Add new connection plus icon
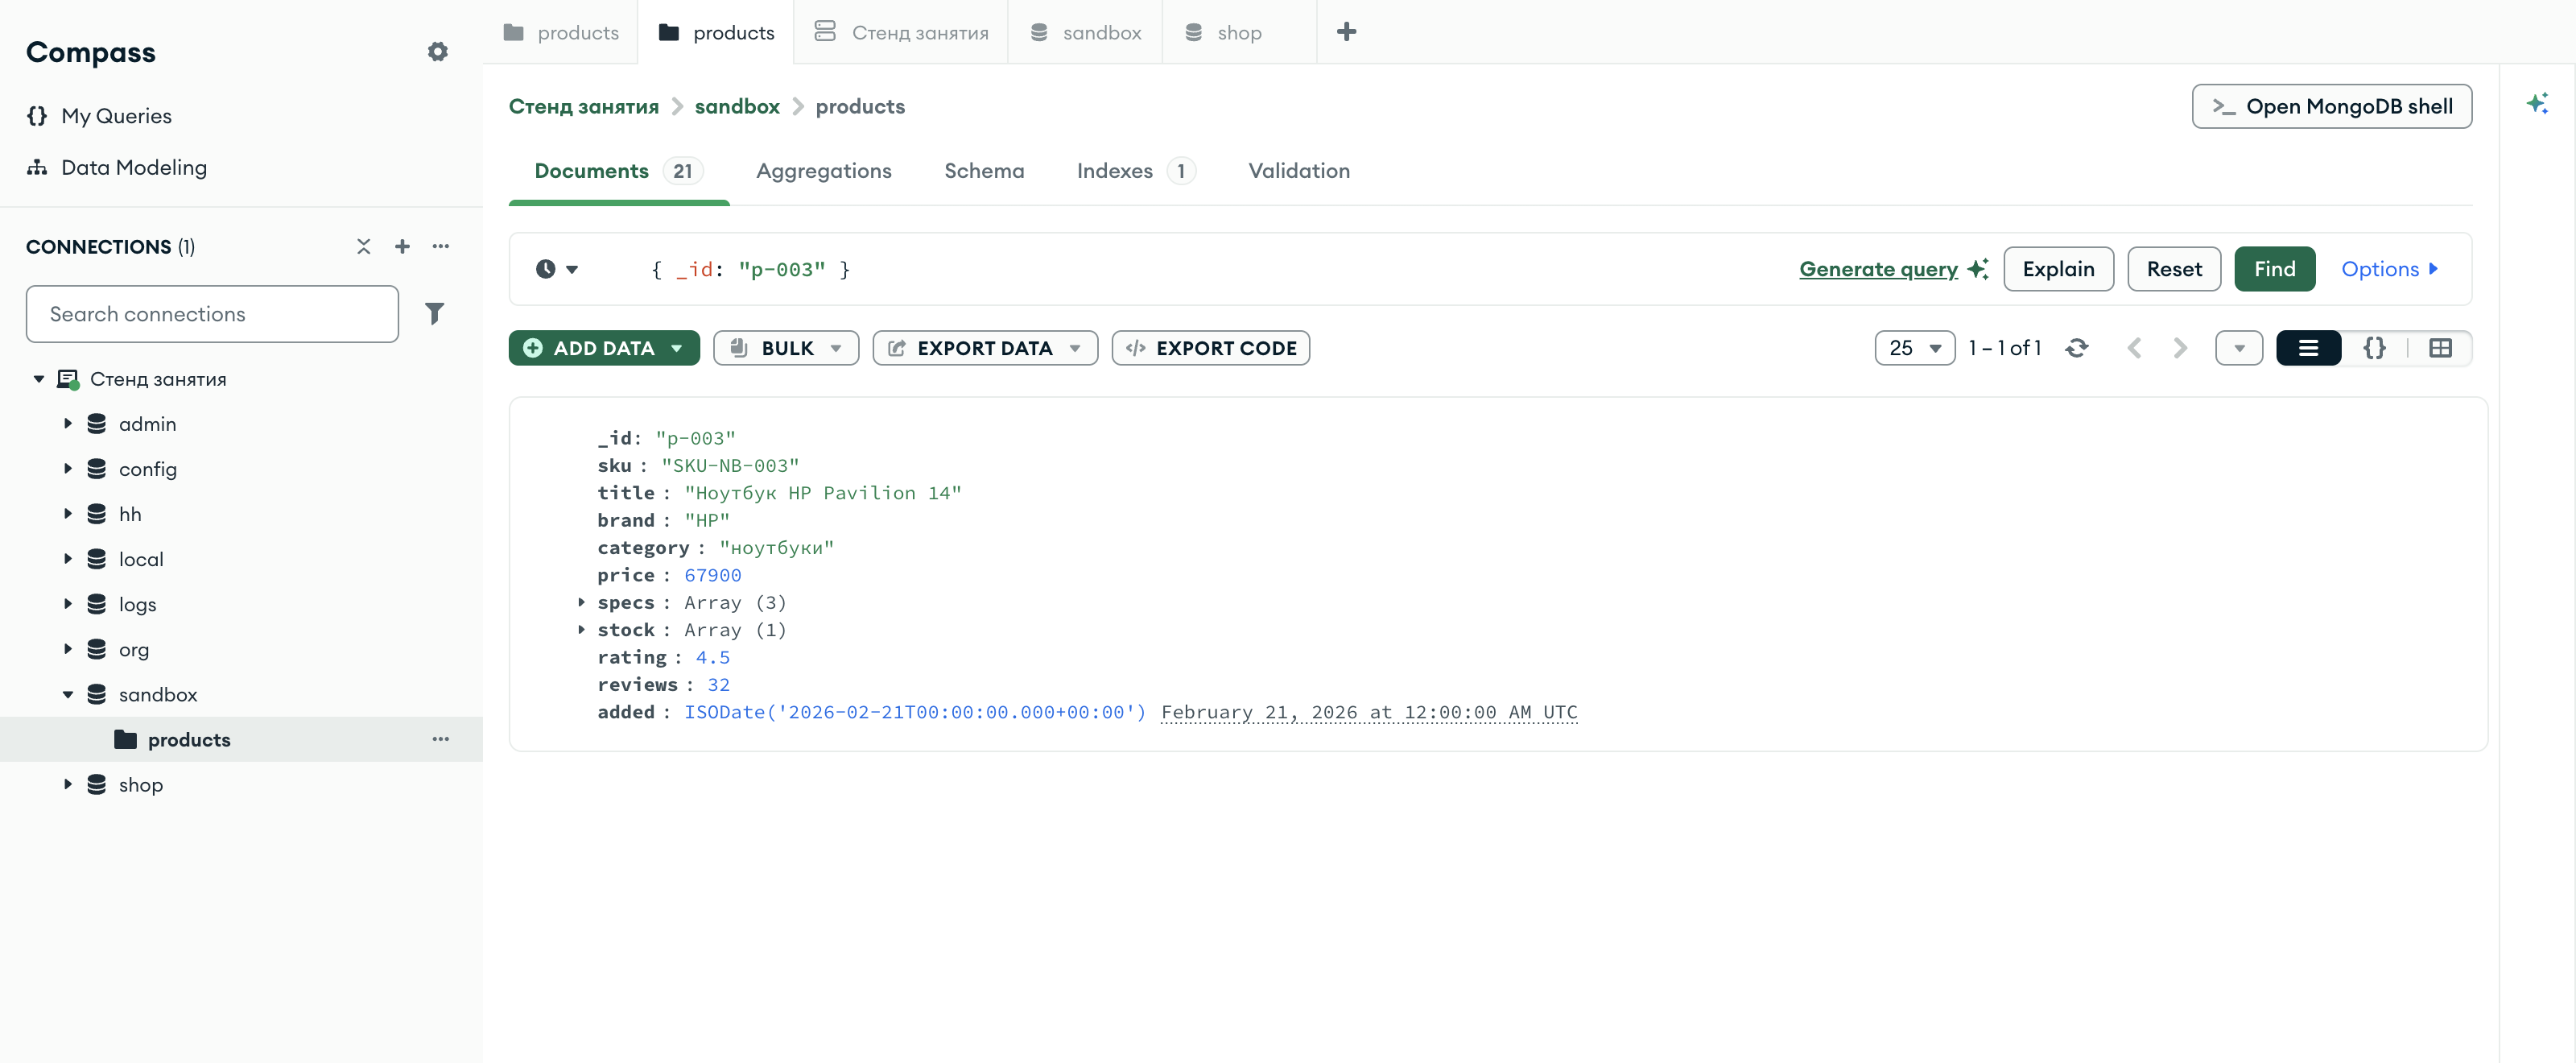Viewport: 2576px width, 1063px height. tap(402, 246)
